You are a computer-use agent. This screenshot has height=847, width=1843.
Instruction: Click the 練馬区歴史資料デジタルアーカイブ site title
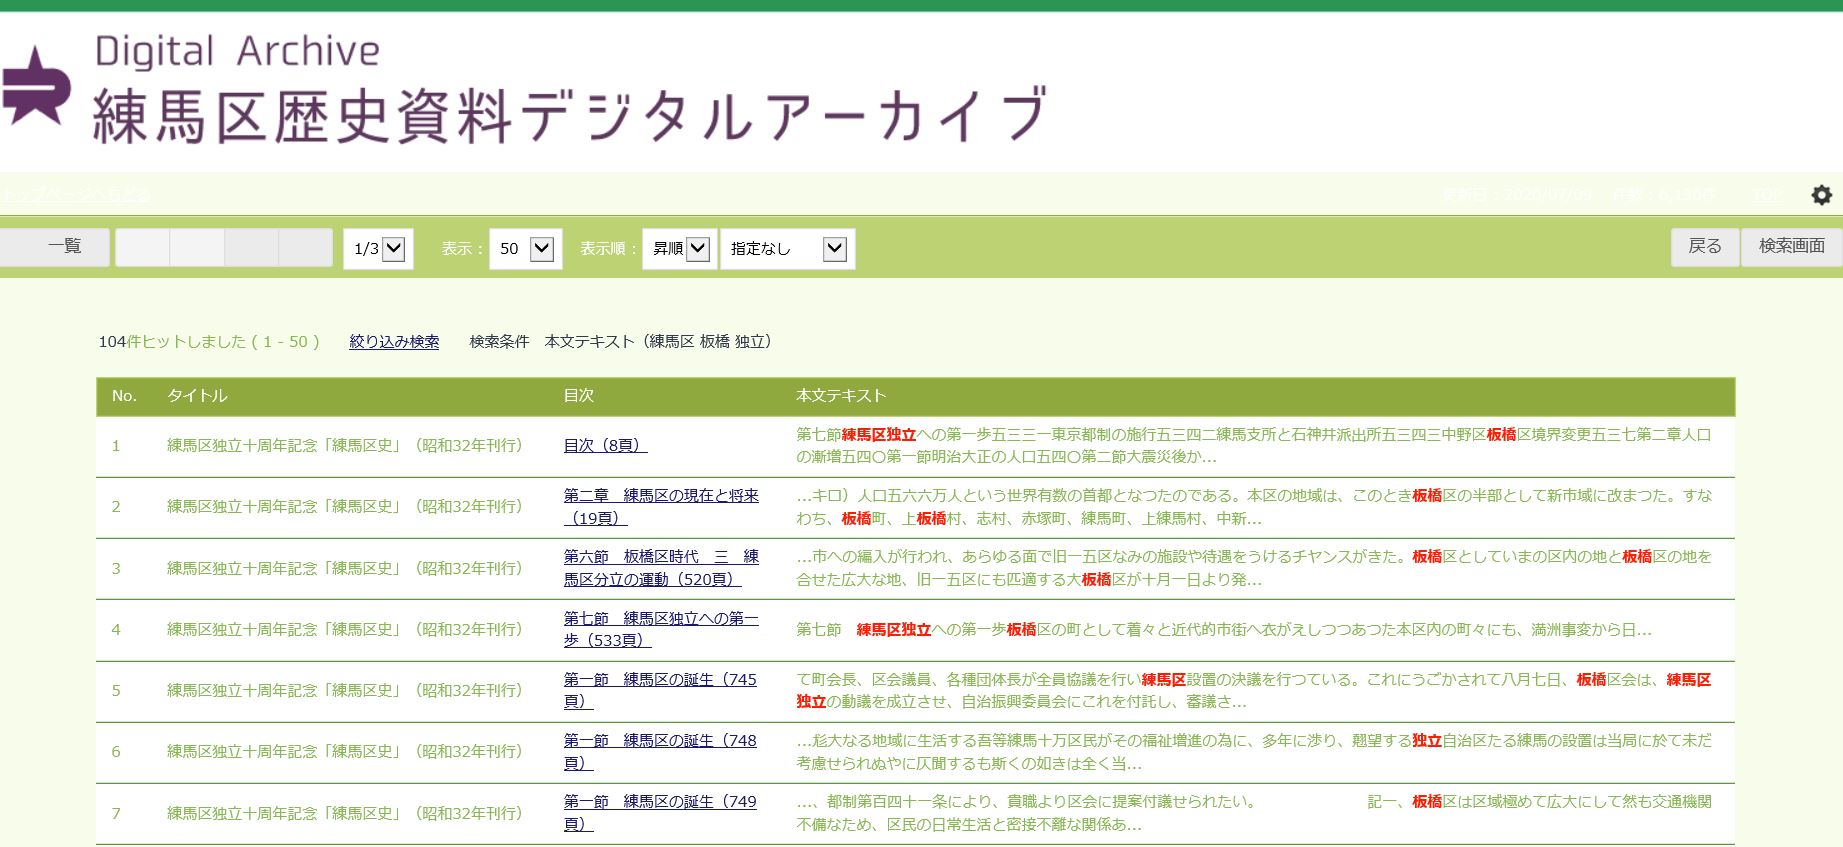click(570, 115)
